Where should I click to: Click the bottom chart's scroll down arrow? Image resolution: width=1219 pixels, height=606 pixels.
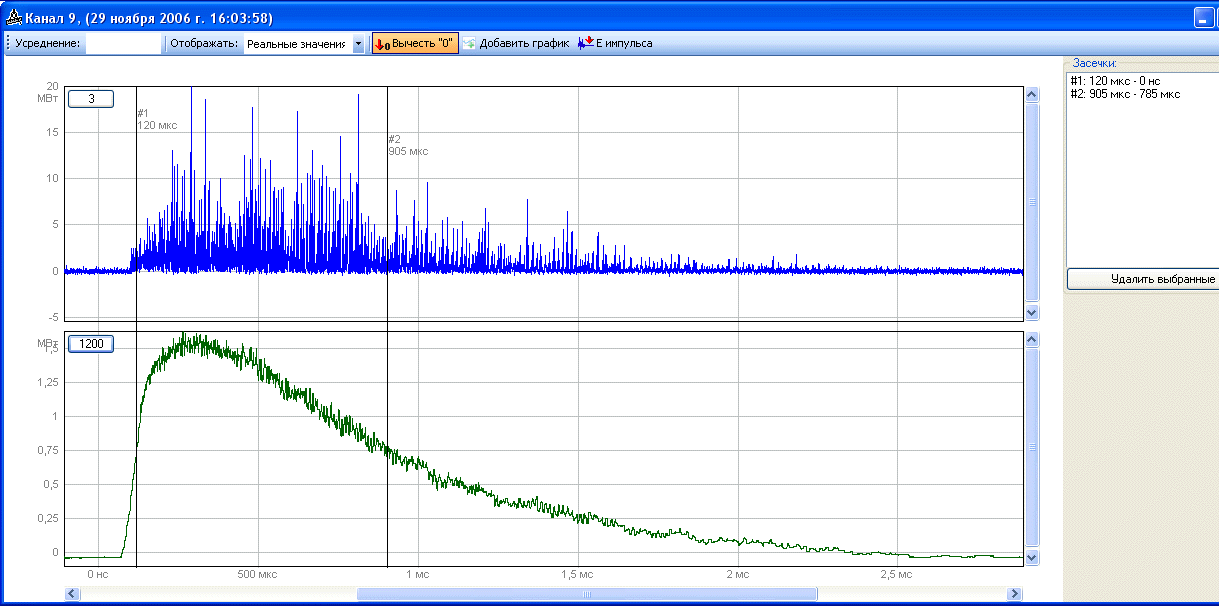1033,557
